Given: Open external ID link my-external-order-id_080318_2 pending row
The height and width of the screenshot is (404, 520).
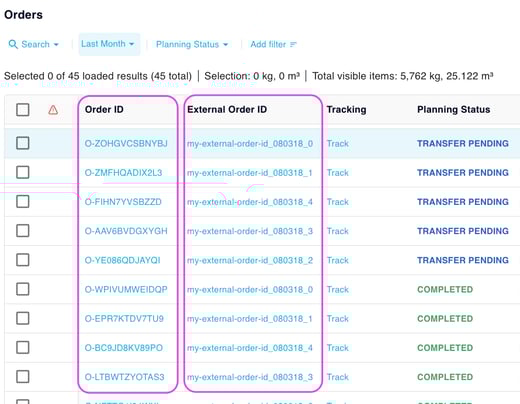Looking at the screenshot, I should tap(250, 260).
